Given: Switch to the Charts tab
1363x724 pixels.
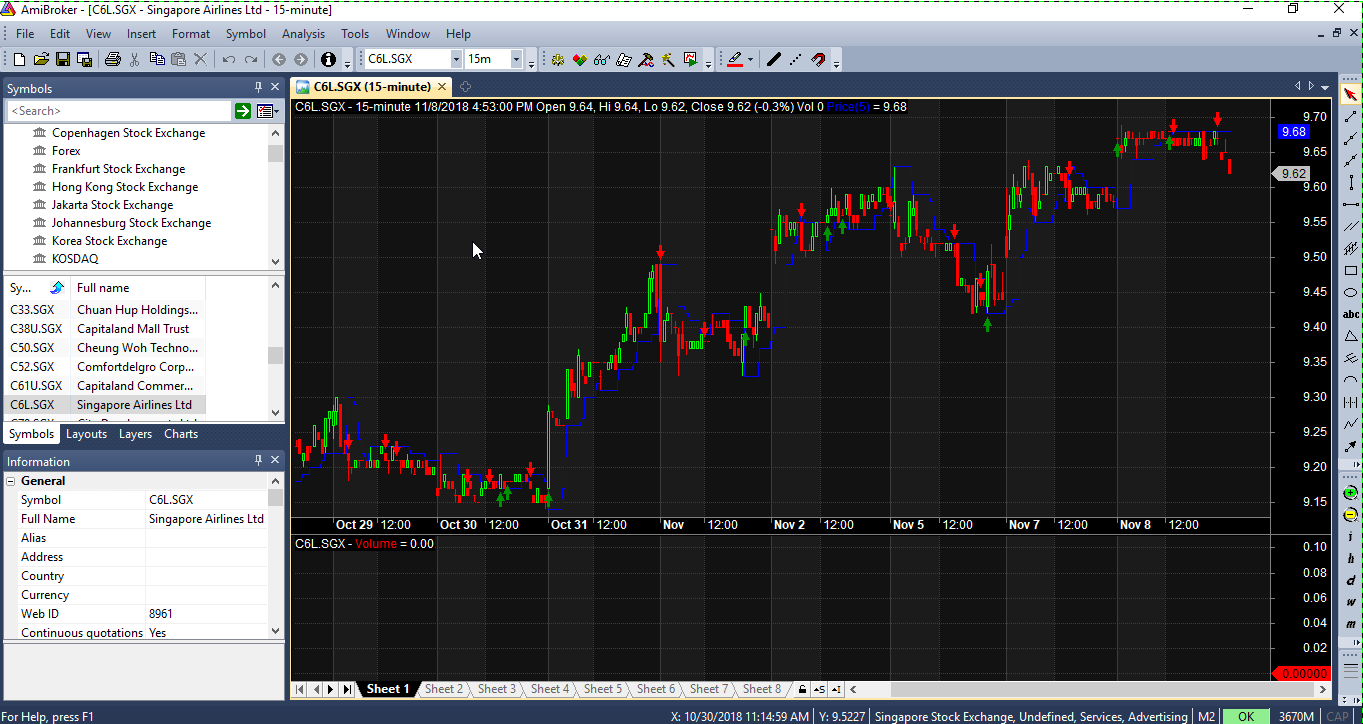Looking at the screenshot, I should (181, 434).
